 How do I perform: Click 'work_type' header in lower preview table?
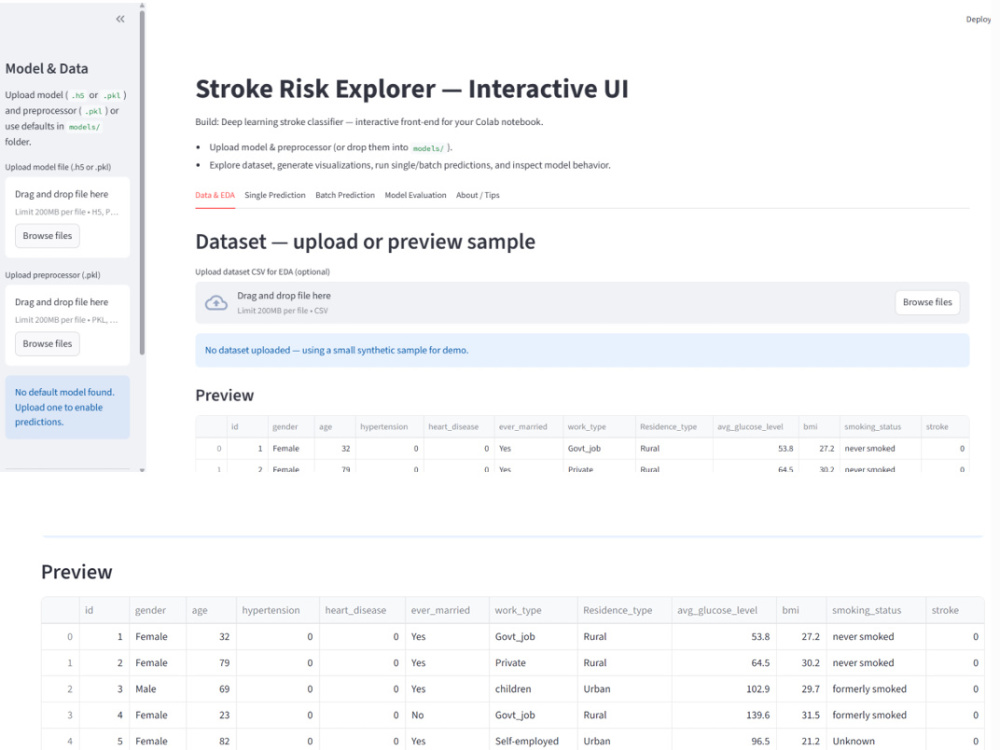point(533,610)
